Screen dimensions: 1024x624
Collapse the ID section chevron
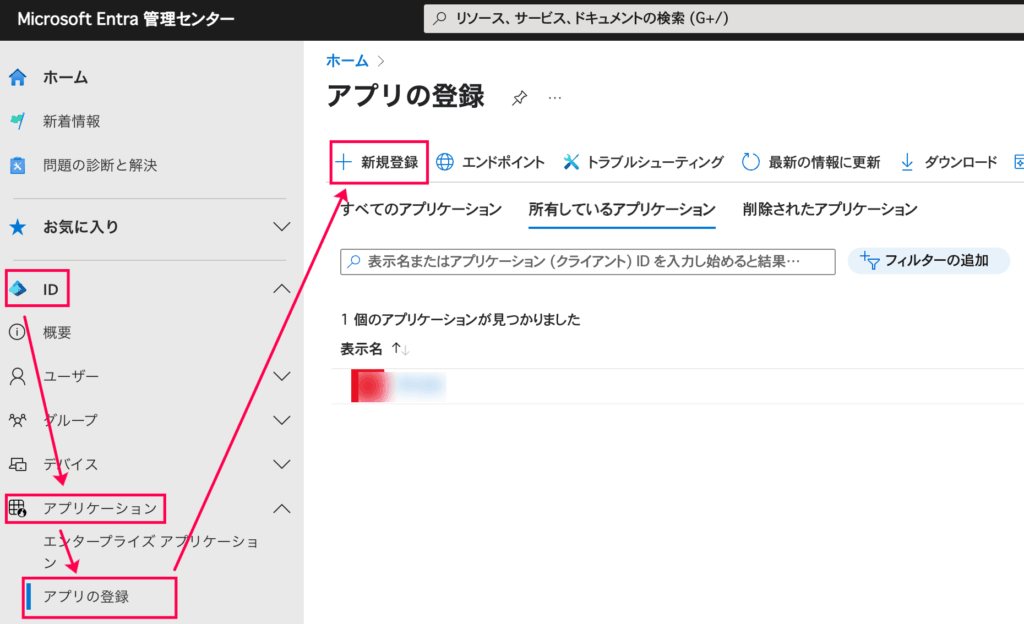click(x=281, y=289)
